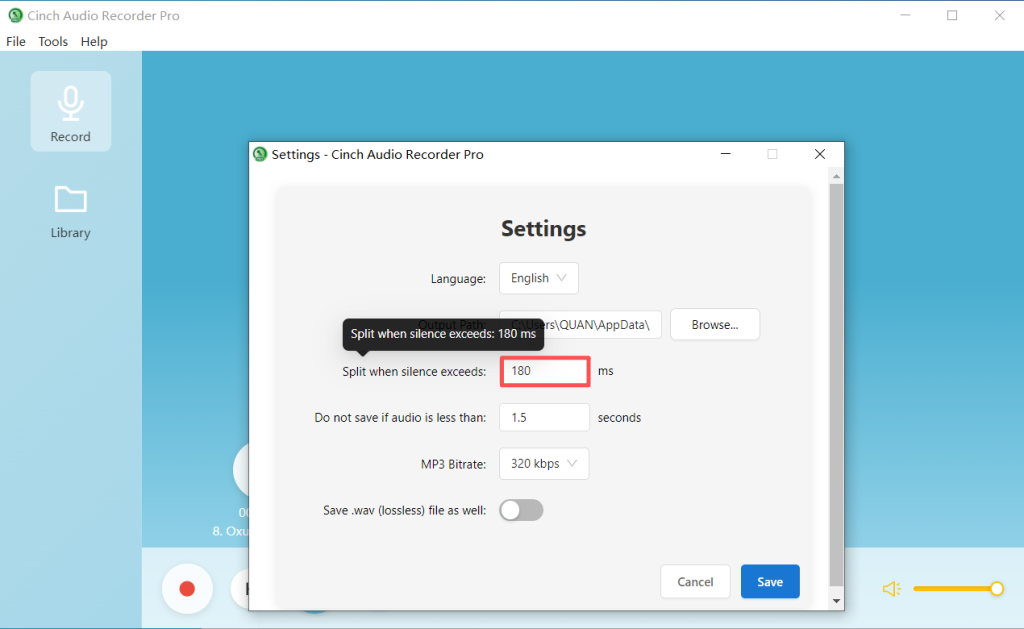Open the Tools menu

coord(53,42)
